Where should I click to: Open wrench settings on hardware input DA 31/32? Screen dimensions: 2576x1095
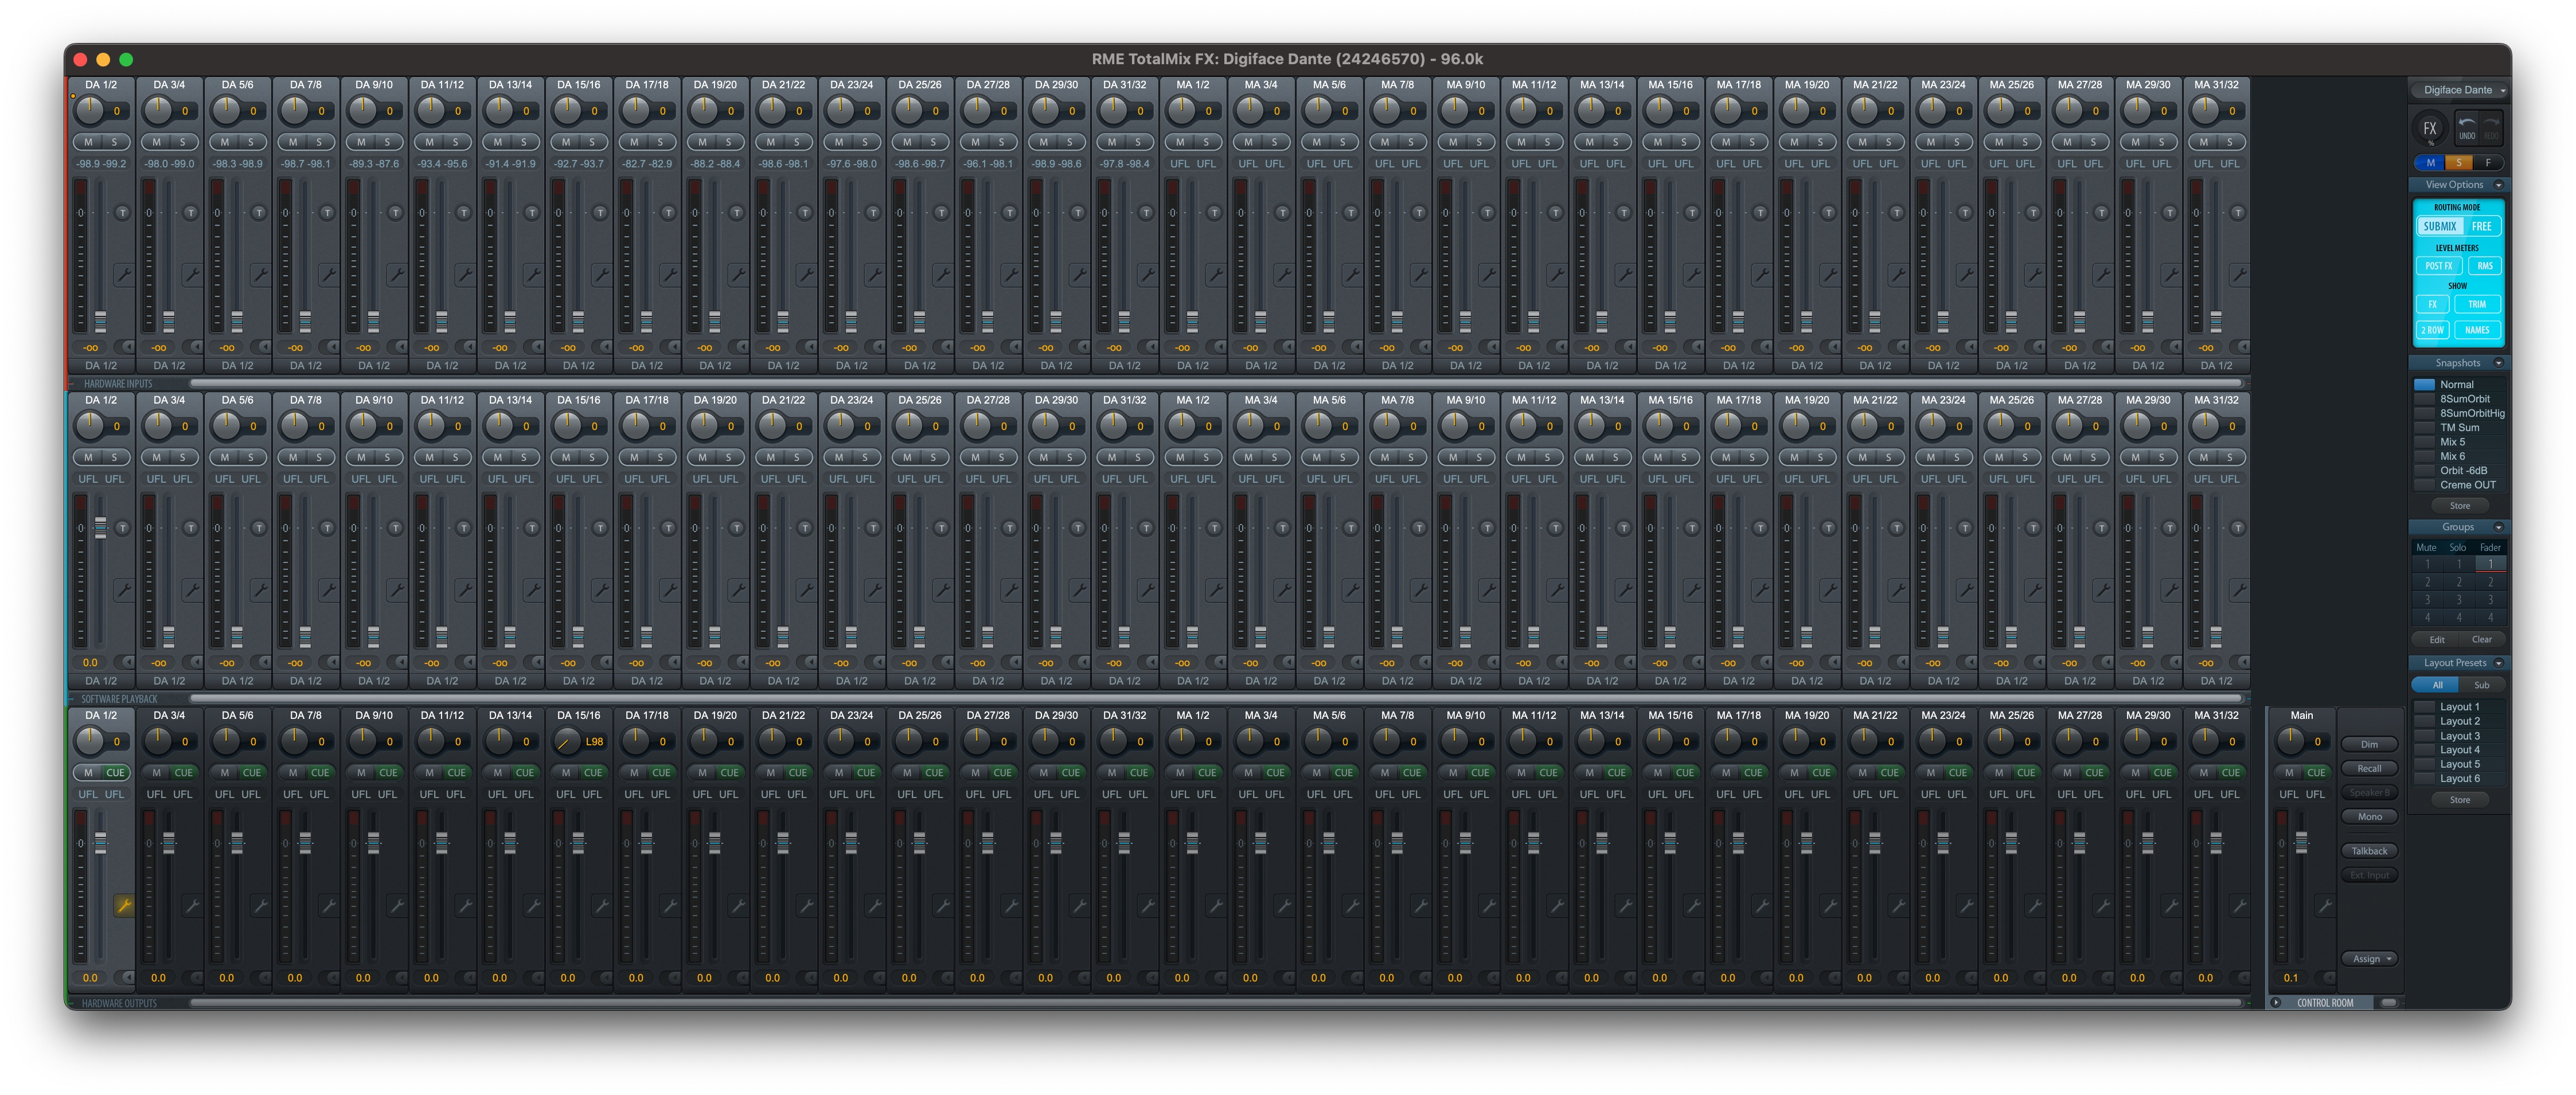[x=1147, y=274]
